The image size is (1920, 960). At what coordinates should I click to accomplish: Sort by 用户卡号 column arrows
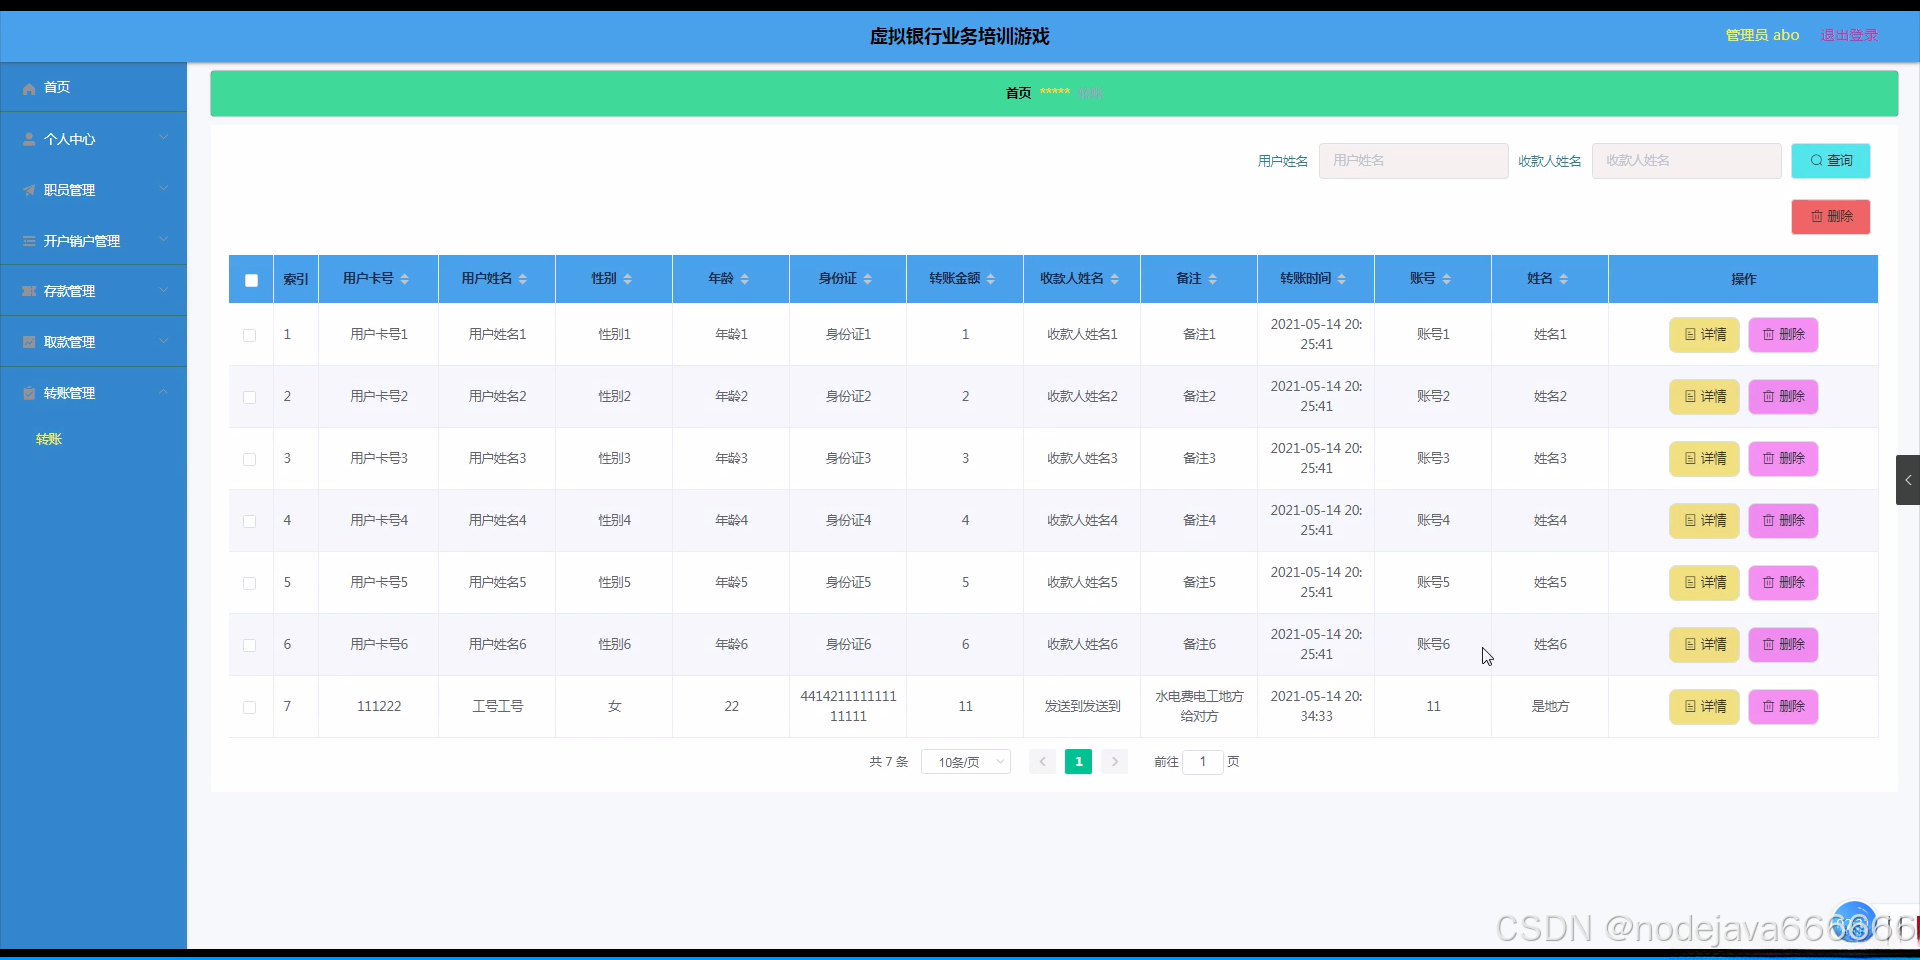pyautogui.click(x=404, y=279)
